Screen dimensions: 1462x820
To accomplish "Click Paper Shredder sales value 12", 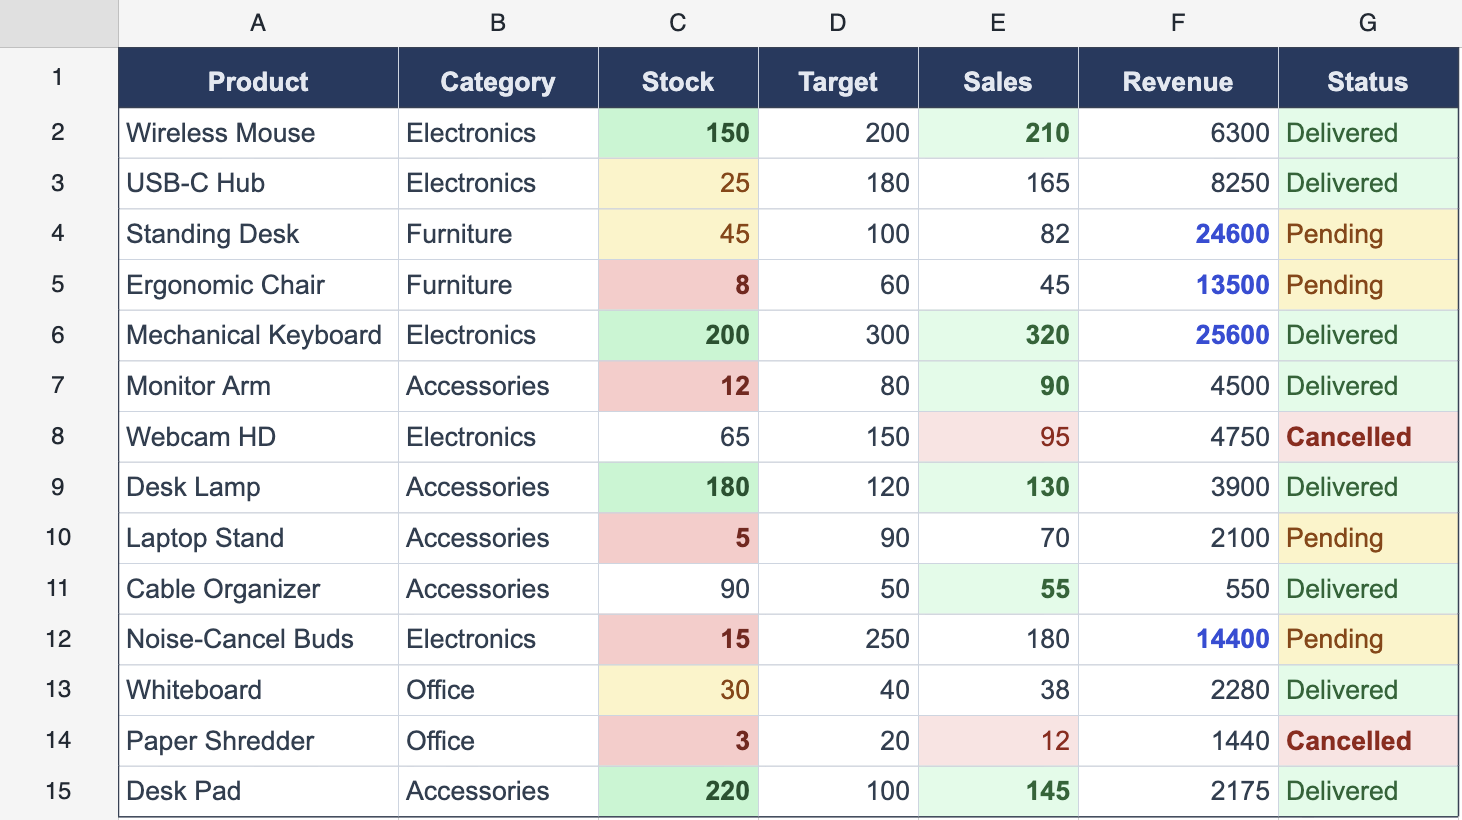I will tap(997, 741).
